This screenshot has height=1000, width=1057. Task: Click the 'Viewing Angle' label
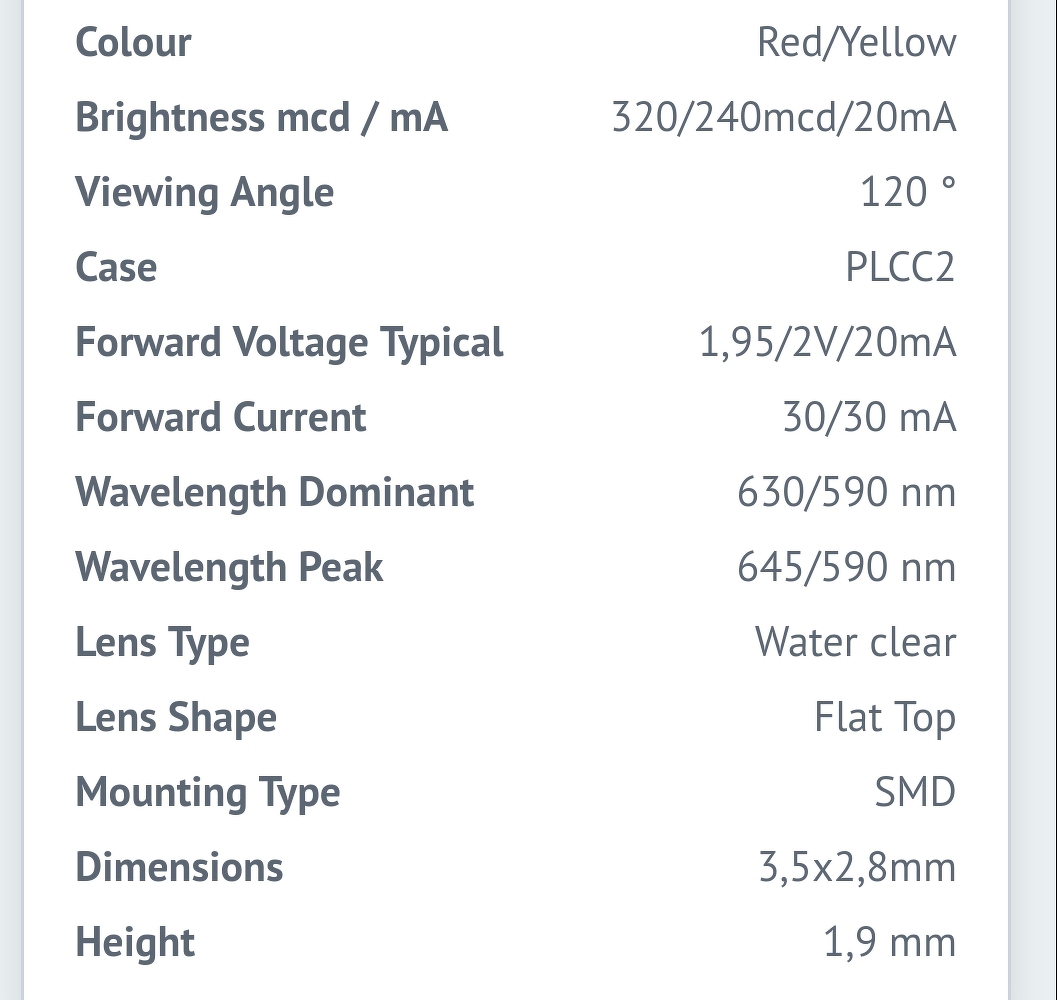[204, 192]
